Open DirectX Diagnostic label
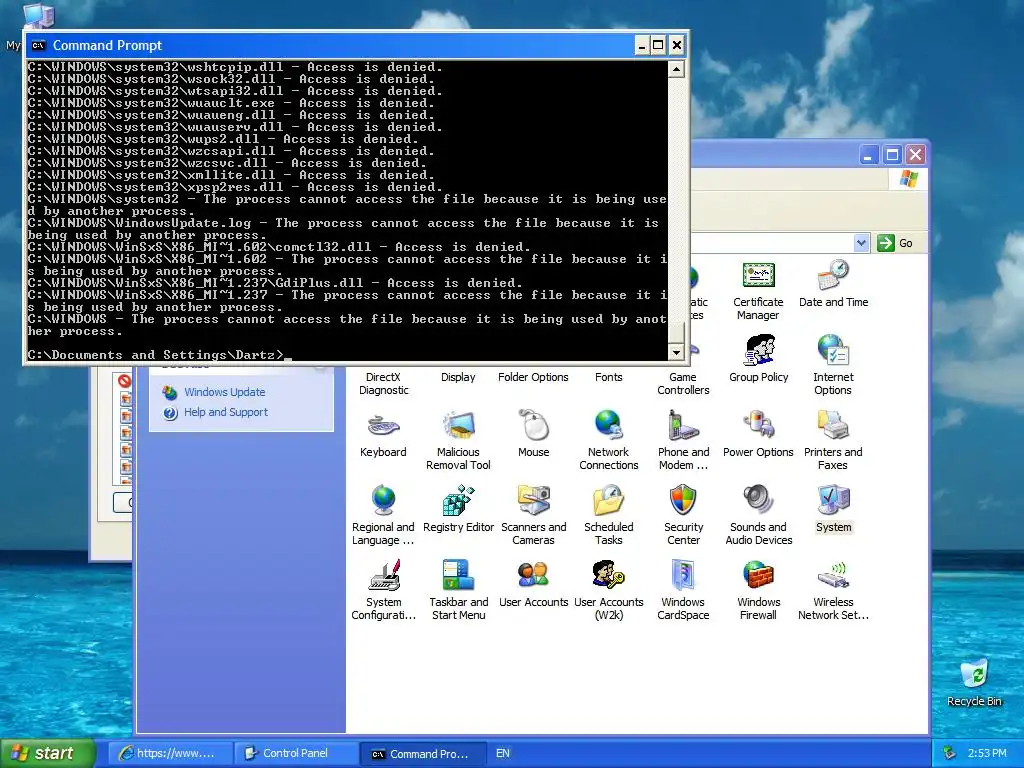The width and height of the screenshot is (1024, 768). click(x=383, y=383)
